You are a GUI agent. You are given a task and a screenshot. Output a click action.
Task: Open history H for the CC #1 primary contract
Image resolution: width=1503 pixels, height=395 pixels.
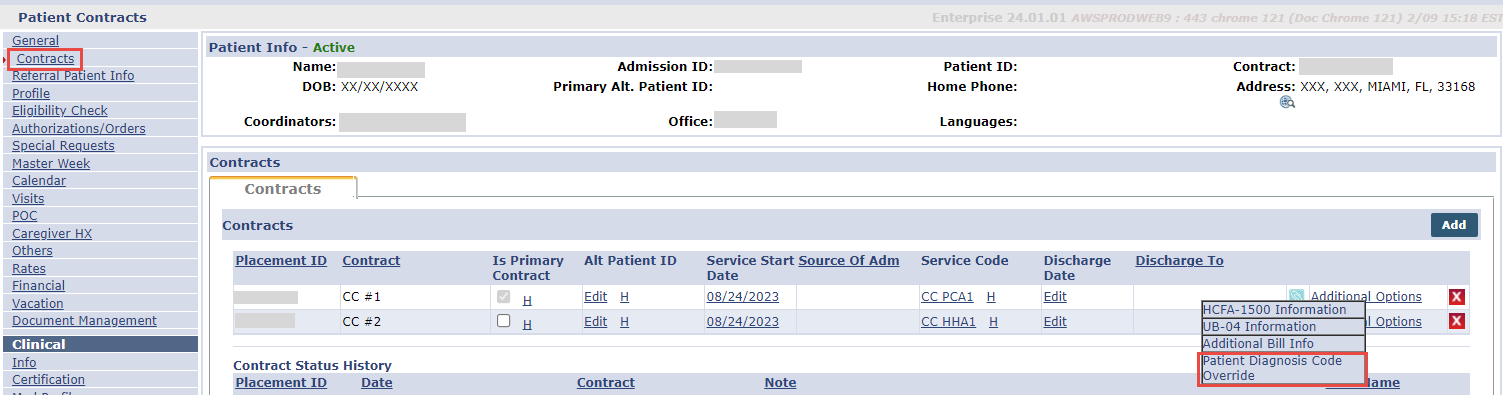click(x=527, y=300)
